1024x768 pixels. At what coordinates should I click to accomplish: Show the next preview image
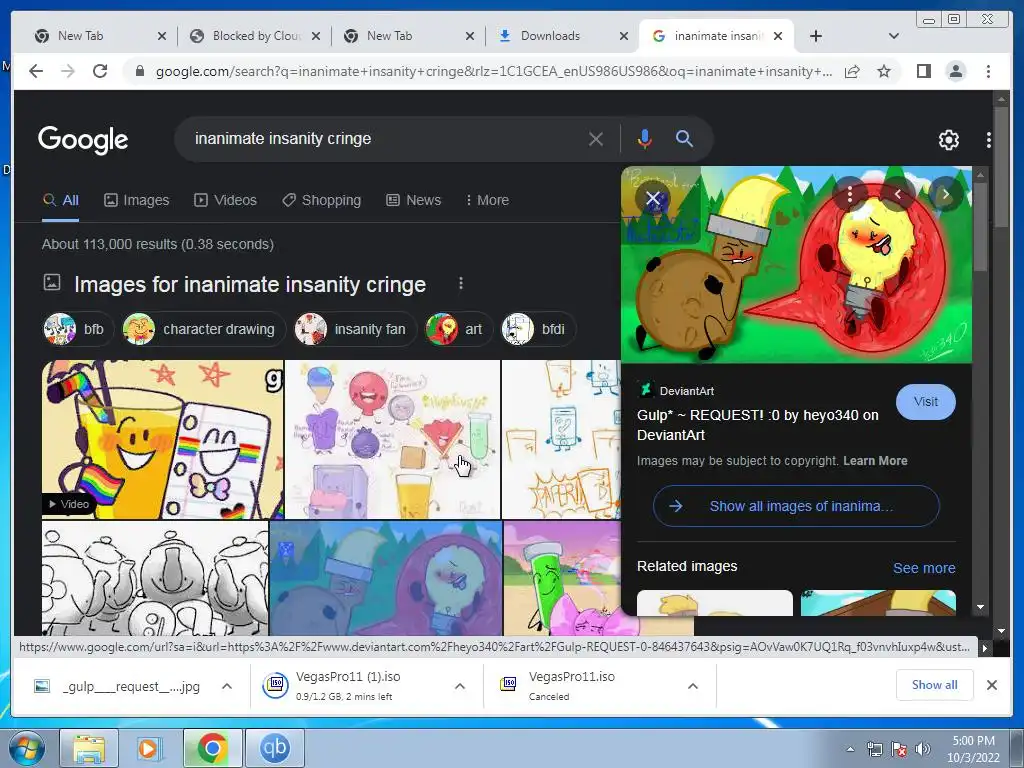coord(945,194)
